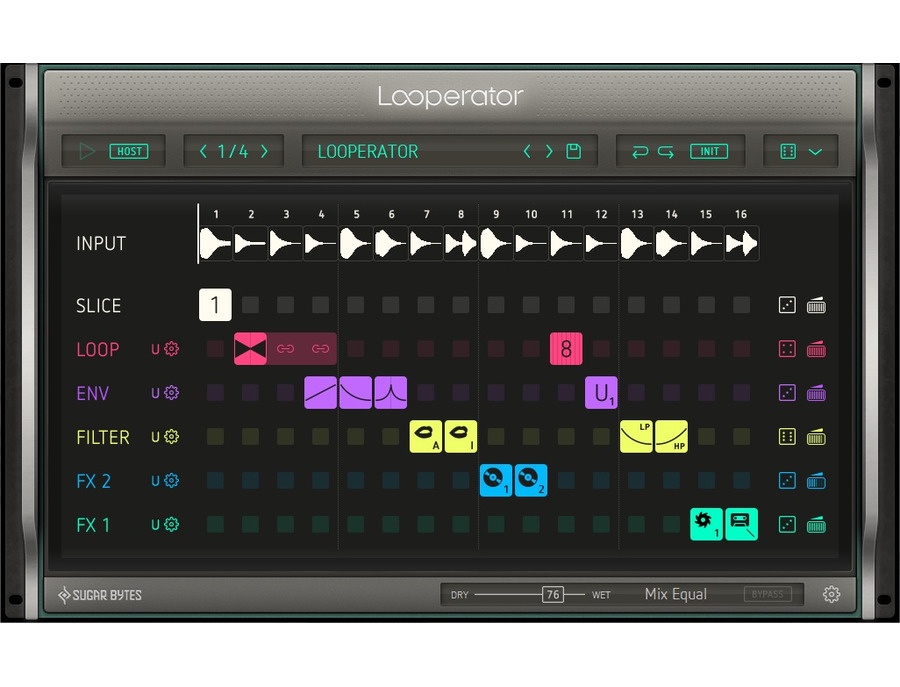
Task: Click the green saw blade FX 1 step
Action: point(706,524)
